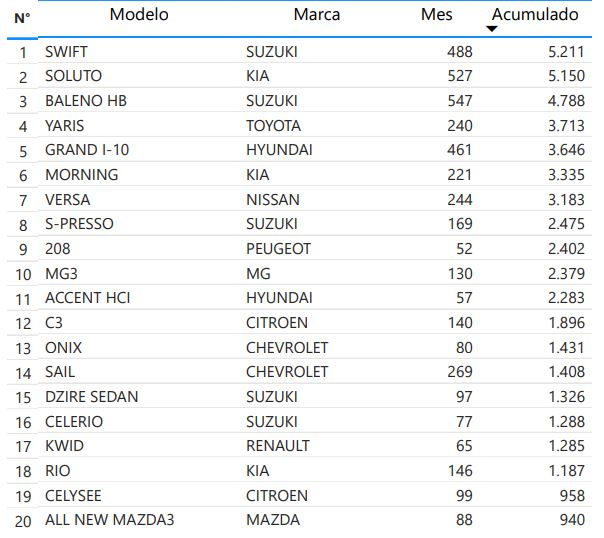Click the ACCENT HCI model cell
604x538 pixels.
tap(88, 298)
